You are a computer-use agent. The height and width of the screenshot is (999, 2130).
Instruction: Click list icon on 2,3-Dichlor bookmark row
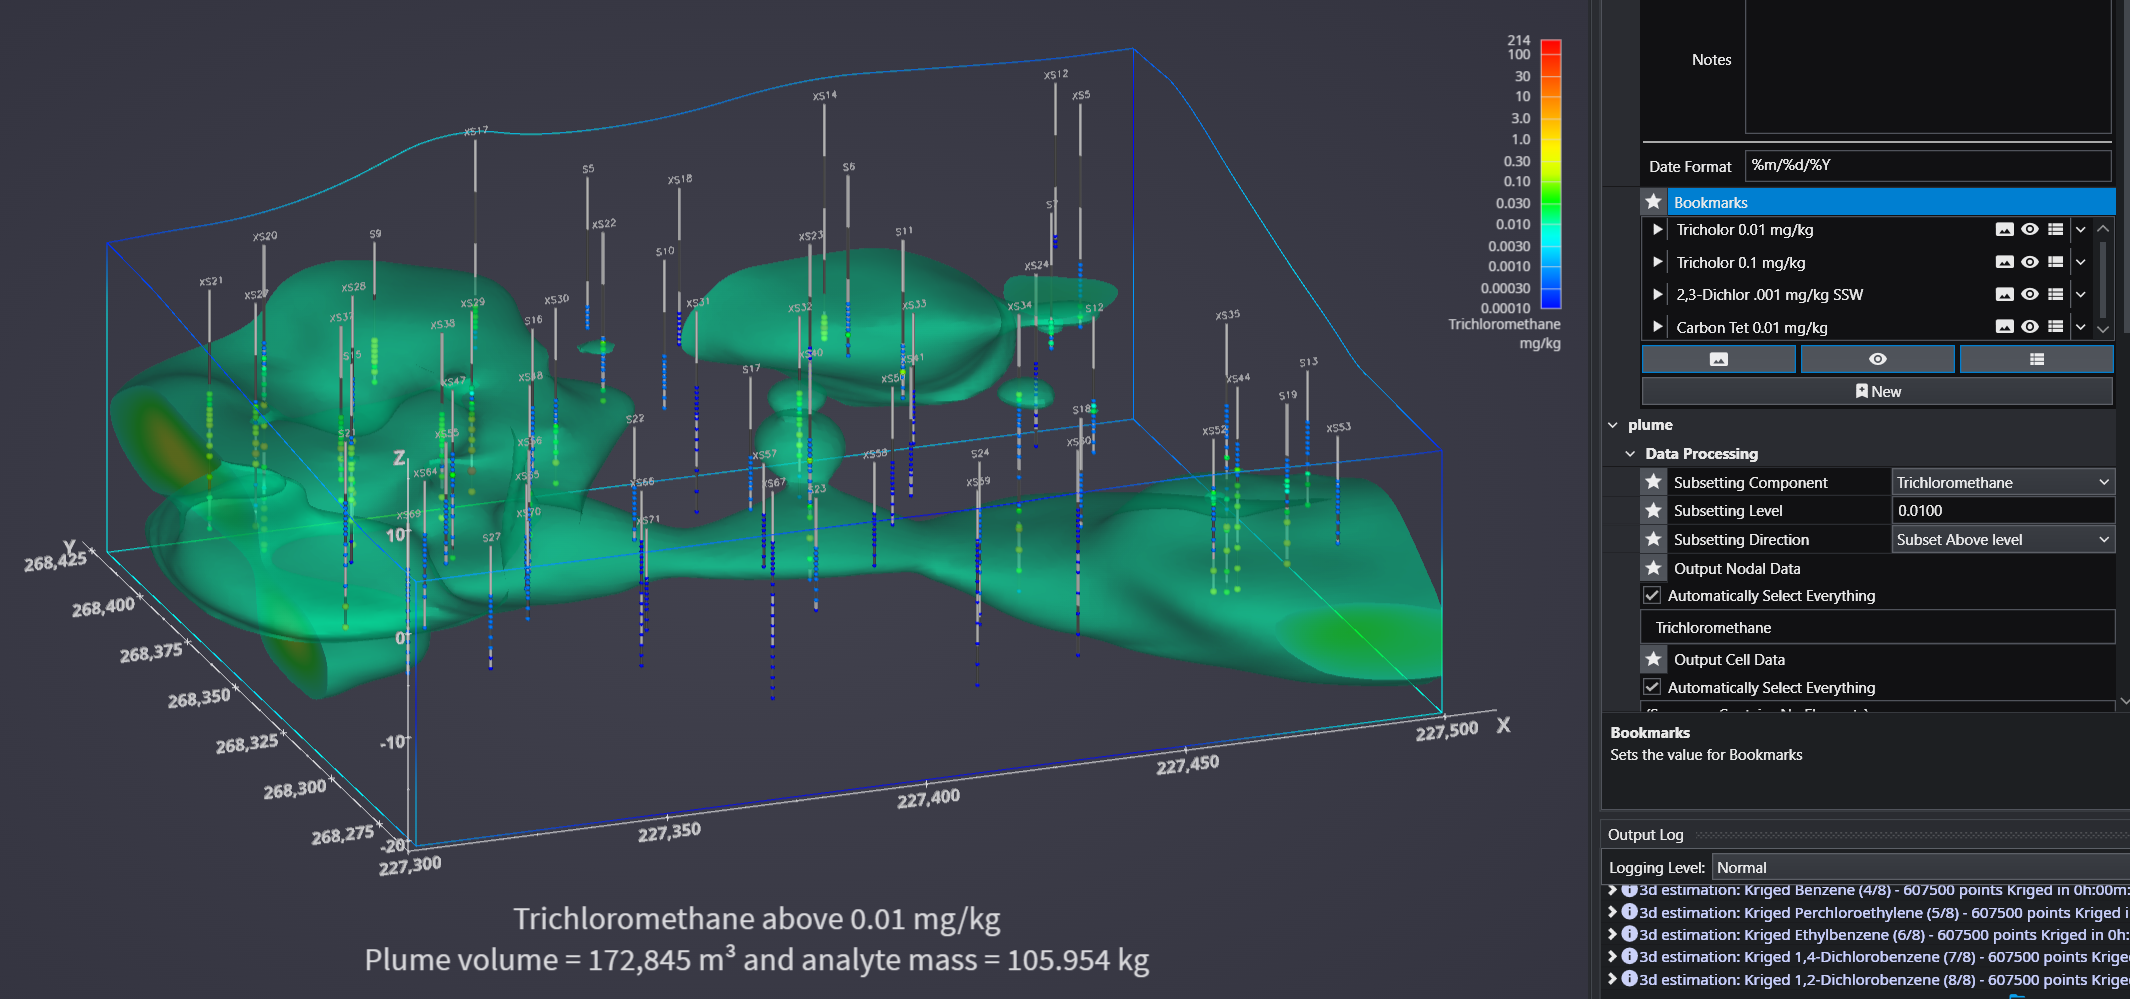coord(2055,295)
